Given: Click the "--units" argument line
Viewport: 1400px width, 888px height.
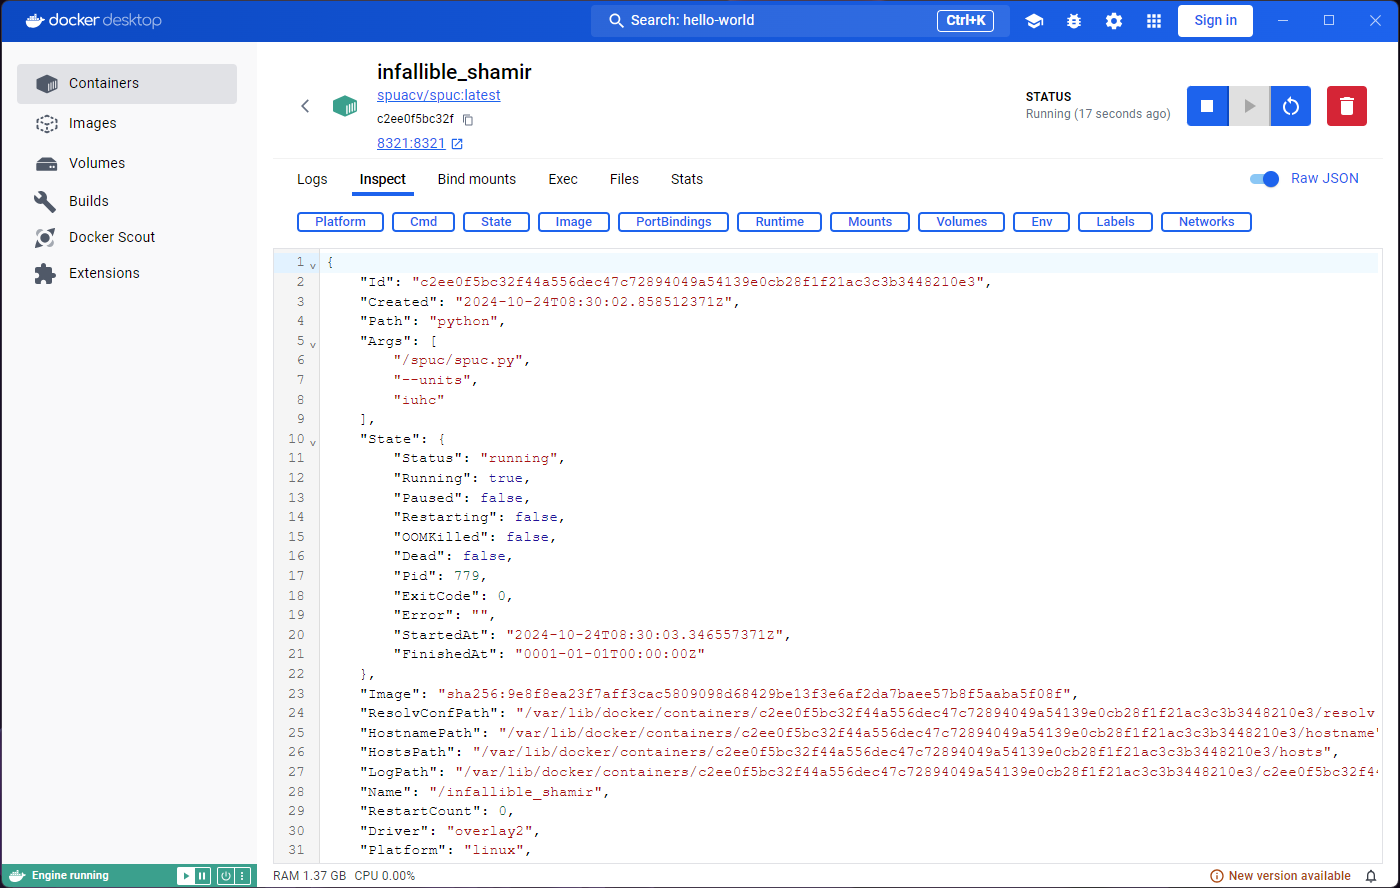Looking at the screenshot, I should click(x=437, y=380).
